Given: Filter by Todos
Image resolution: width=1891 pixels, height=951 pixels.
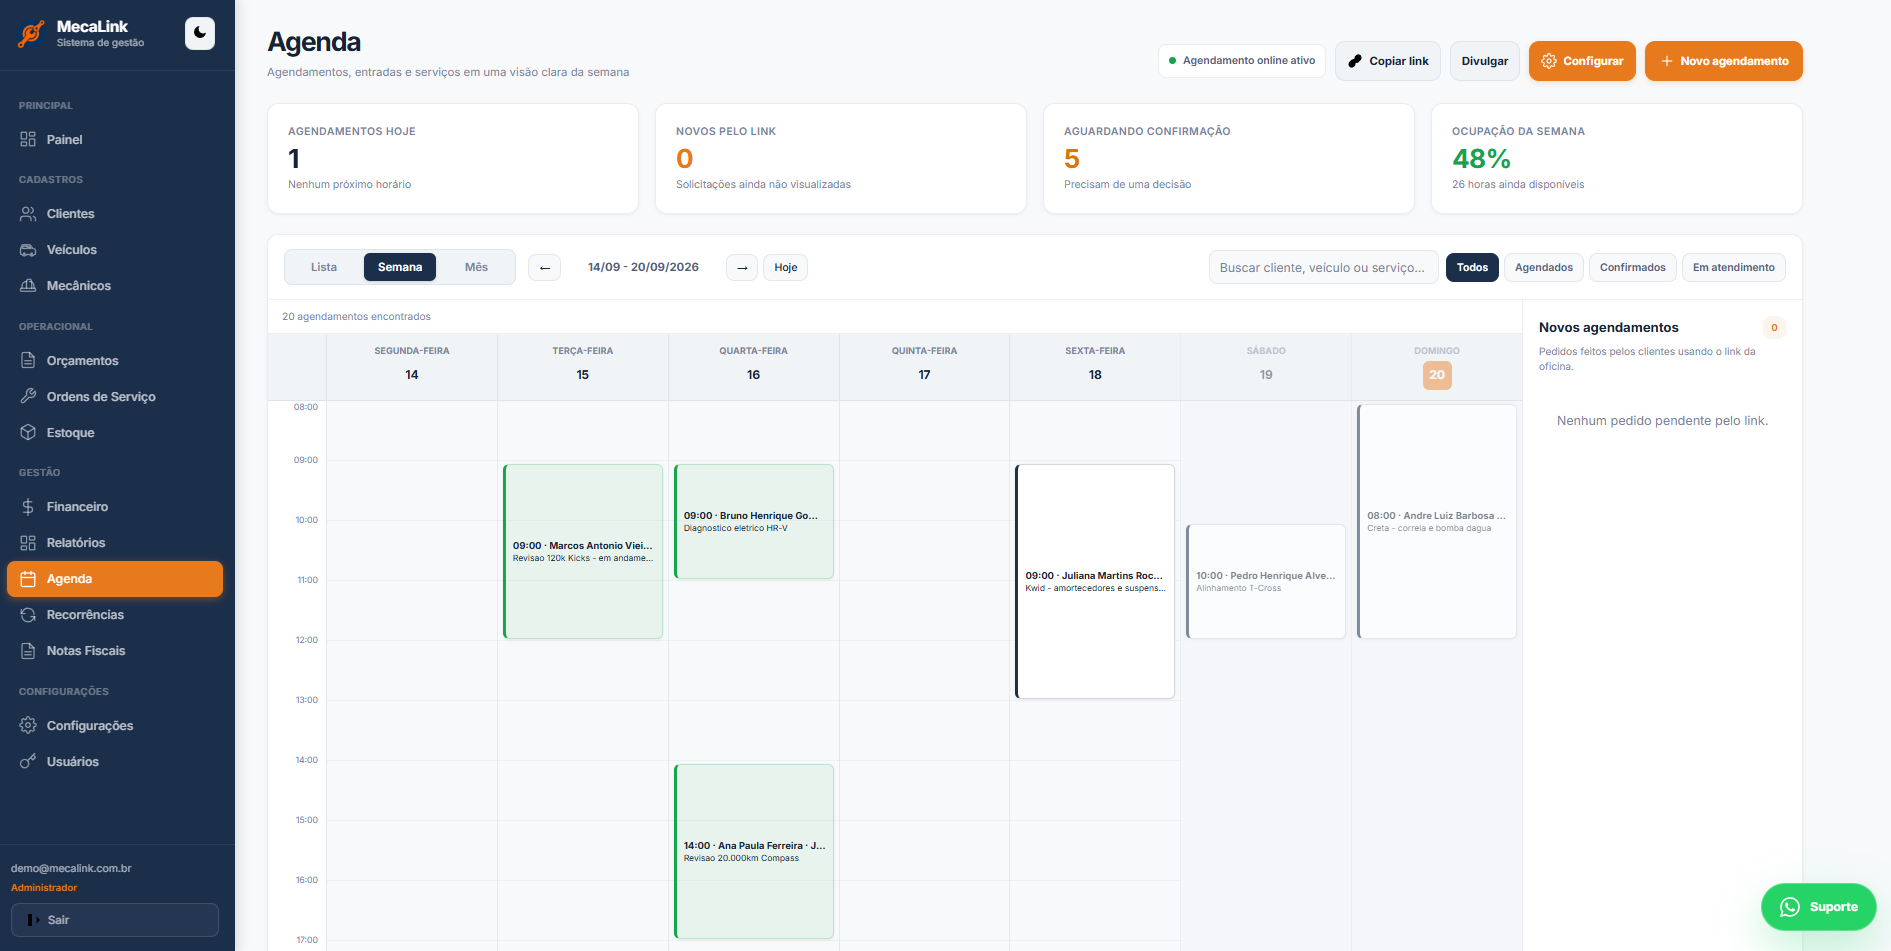Looking at the screenshot, I should click(x=1472, y=267).
